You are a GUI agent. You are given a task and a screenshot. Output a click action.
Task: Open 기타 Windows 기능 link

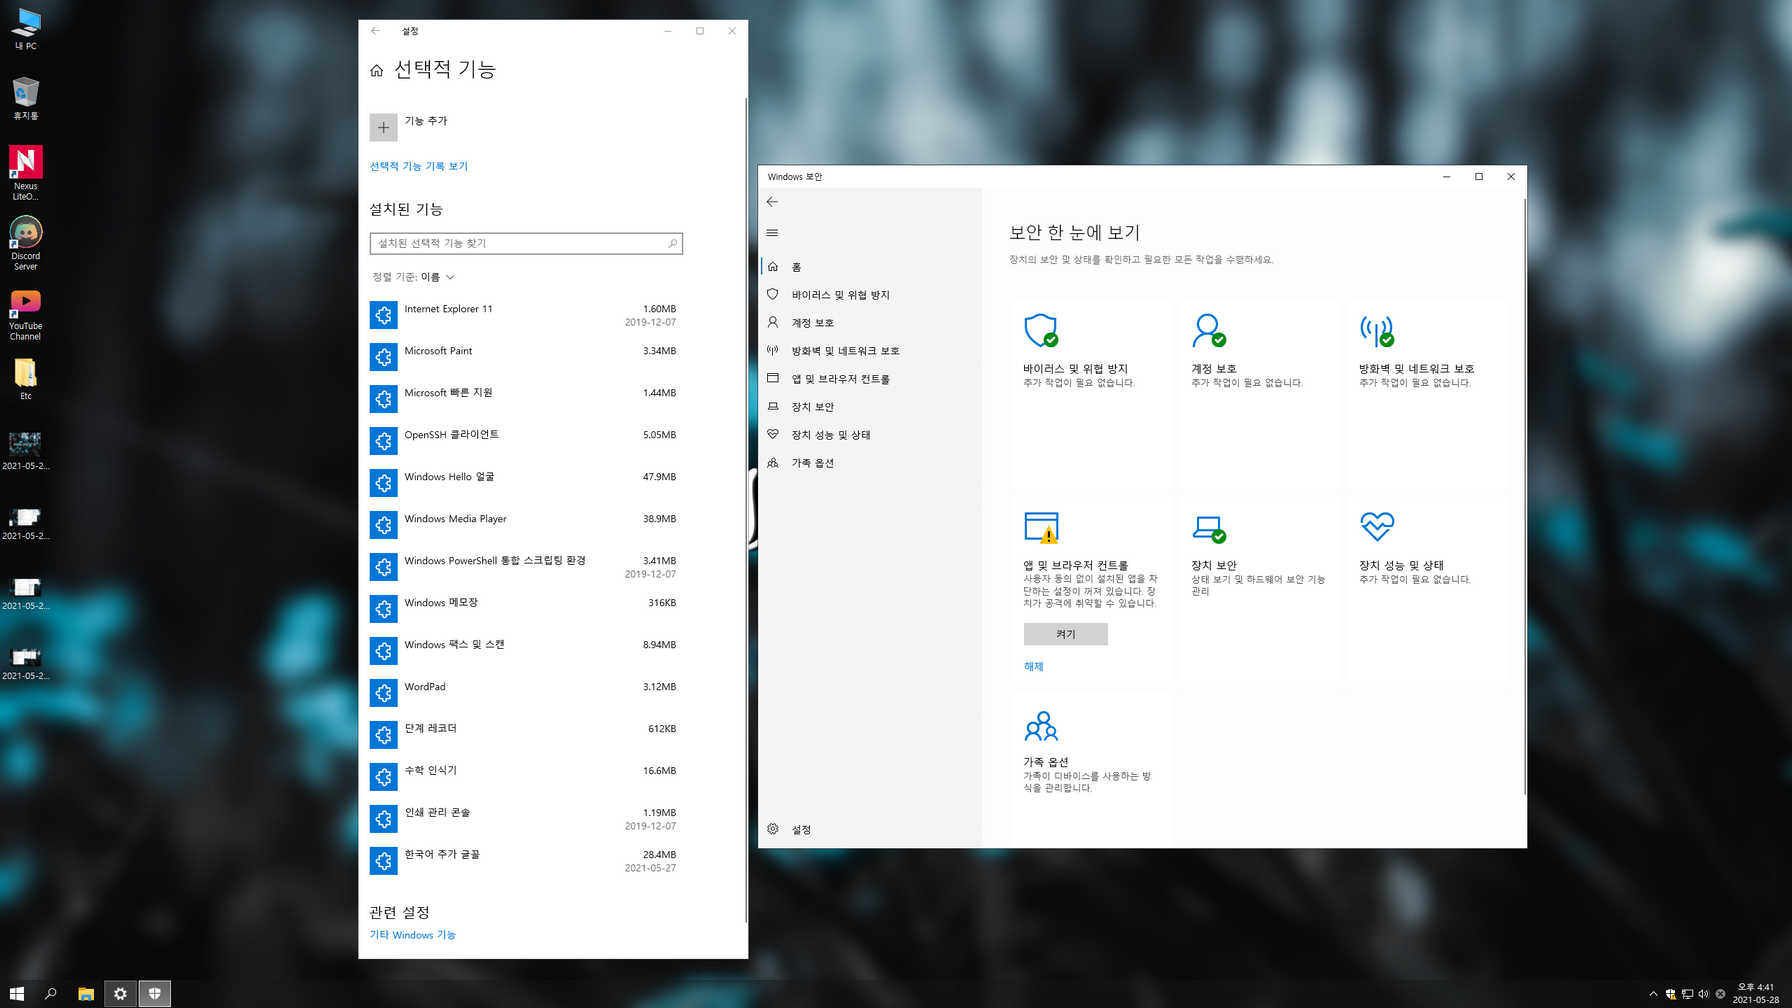tap(412, 935)
